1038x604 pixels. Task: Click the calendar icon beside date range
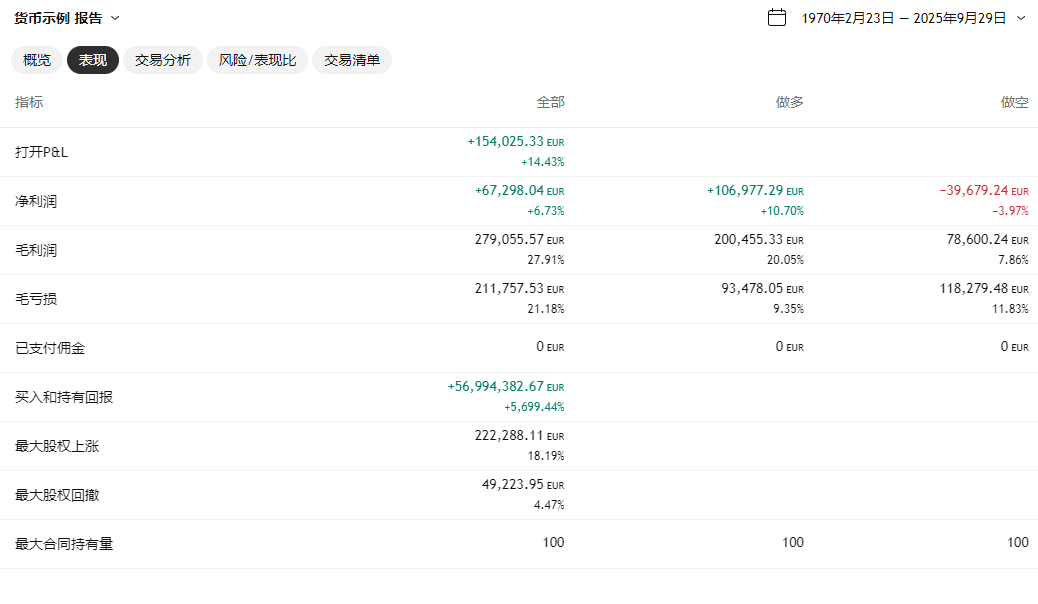pyautogui.click(x=777, y=18)
